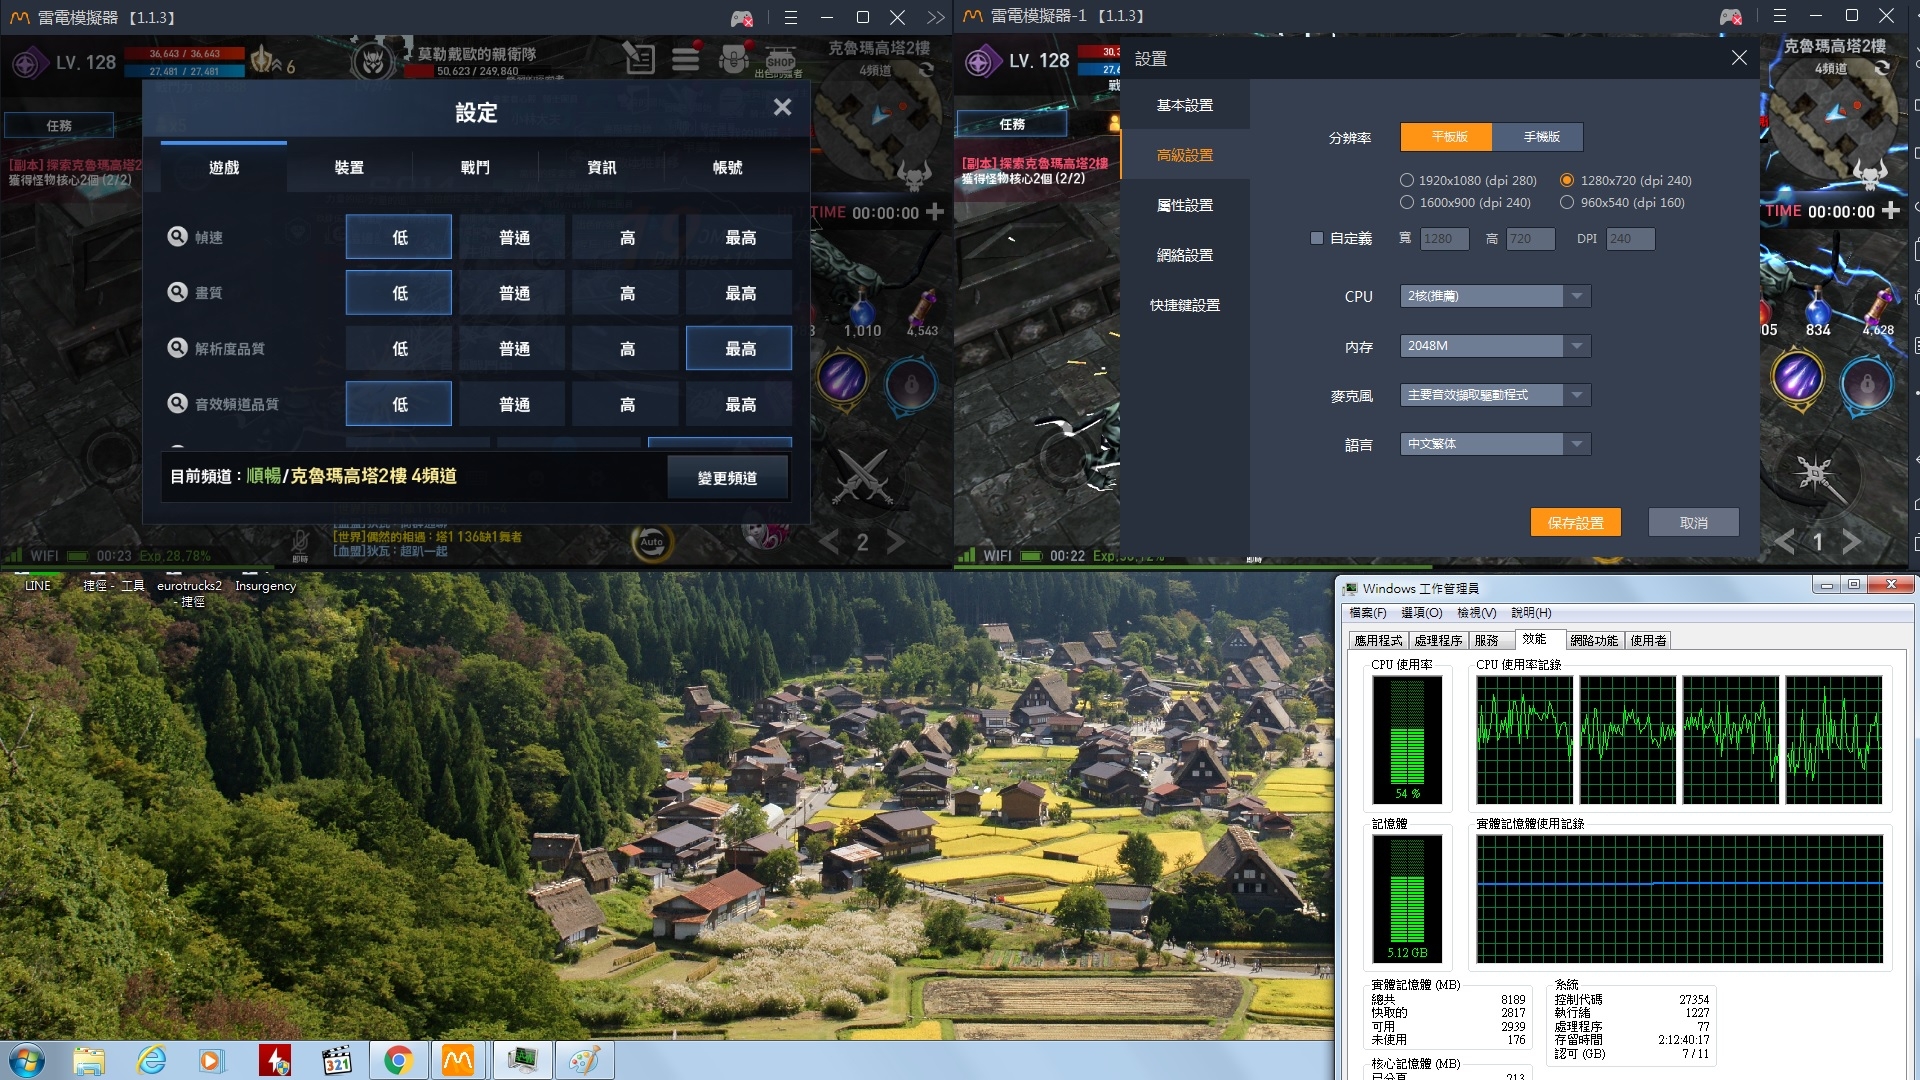1920x1080 pixels.
Task: Close the 設定 game settings dialog
Action: pos(782,107)
